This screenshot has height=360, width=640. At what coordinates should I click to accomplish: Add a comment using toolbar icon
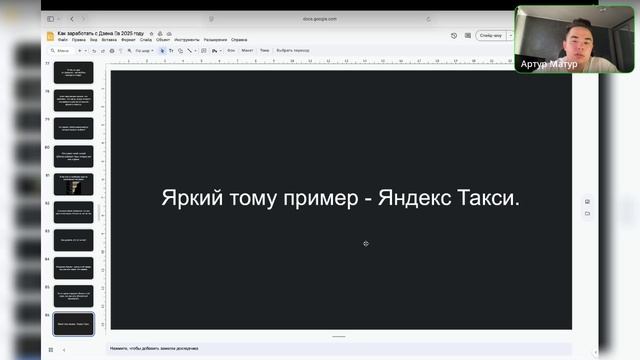[x=204, y=51]
